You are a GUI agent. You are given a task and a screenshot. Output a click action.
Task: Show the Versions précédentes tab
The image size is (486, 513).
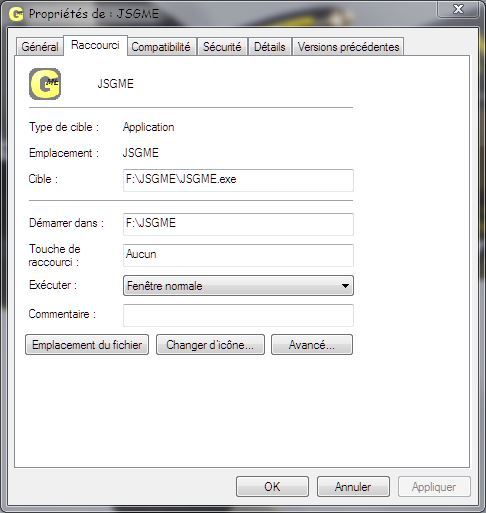pyautogui.click(x=348, y=47)
